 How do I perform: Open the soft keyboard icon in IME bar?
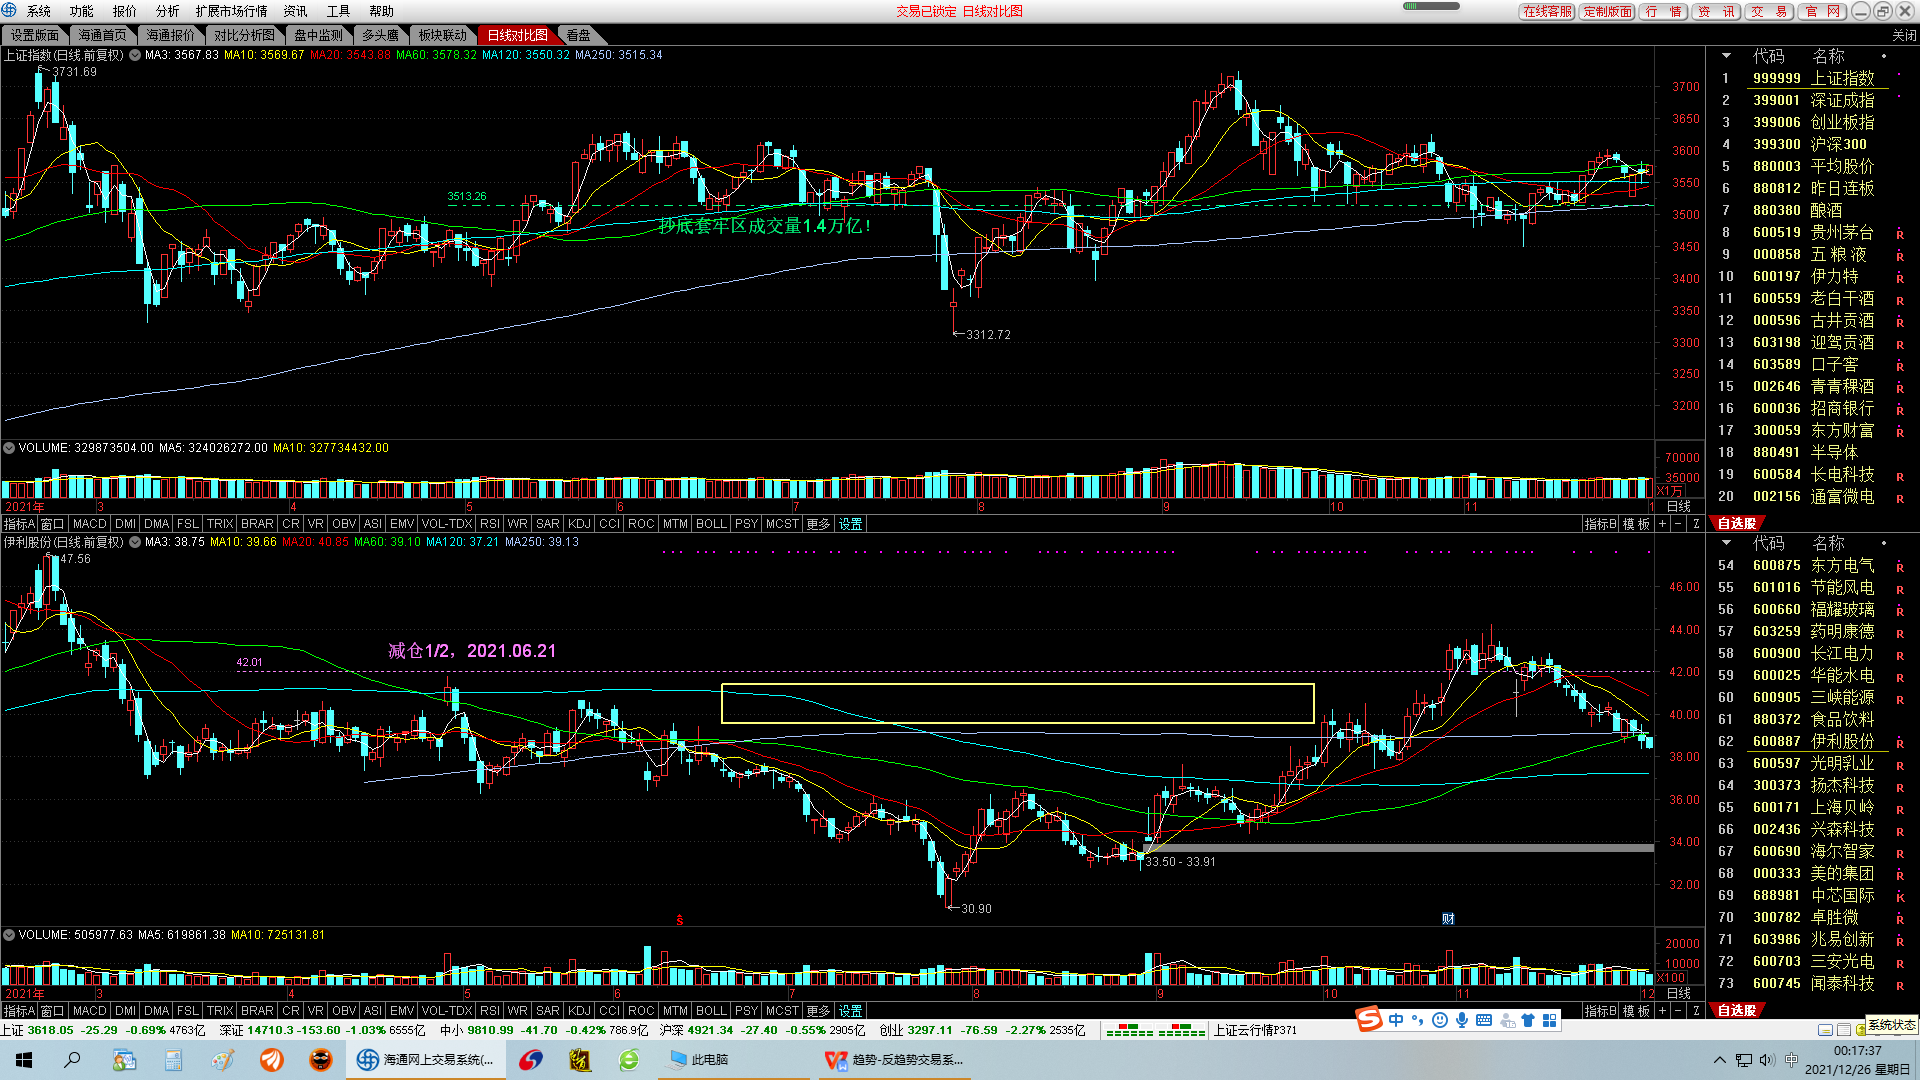click(x=1484, y=1020)
